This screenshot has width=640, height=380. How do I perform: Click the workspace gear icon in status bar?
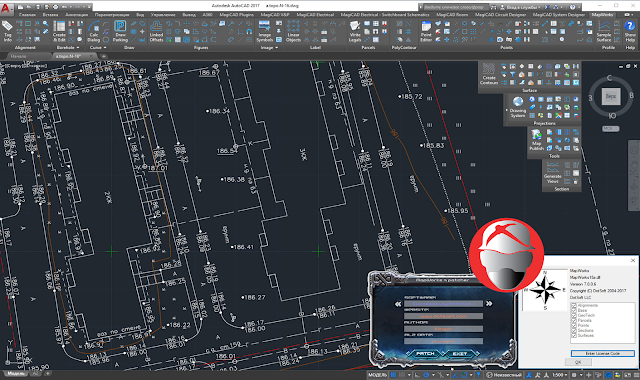(574, 375)
